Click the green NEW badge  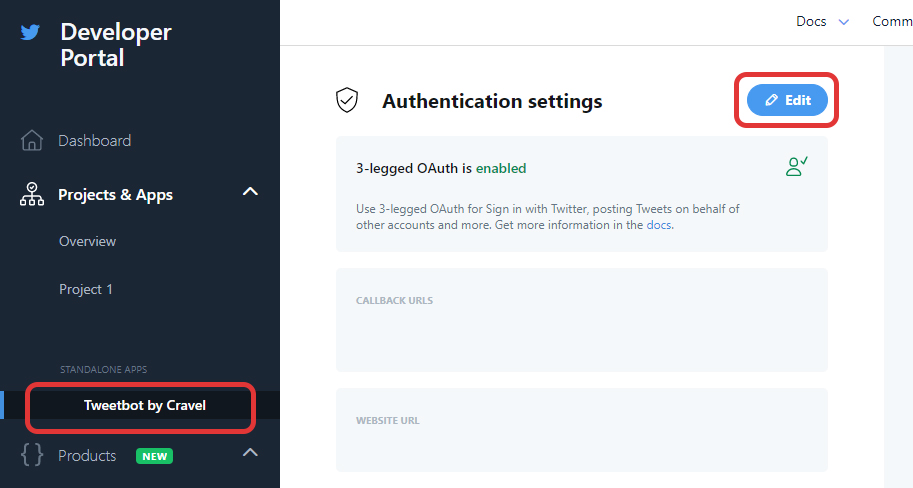click(154, 456)
